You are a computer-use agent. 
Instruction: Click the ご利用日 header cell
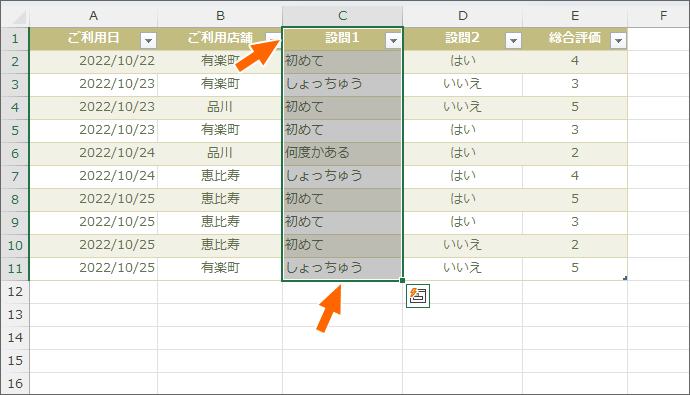[x=93, y=39]
